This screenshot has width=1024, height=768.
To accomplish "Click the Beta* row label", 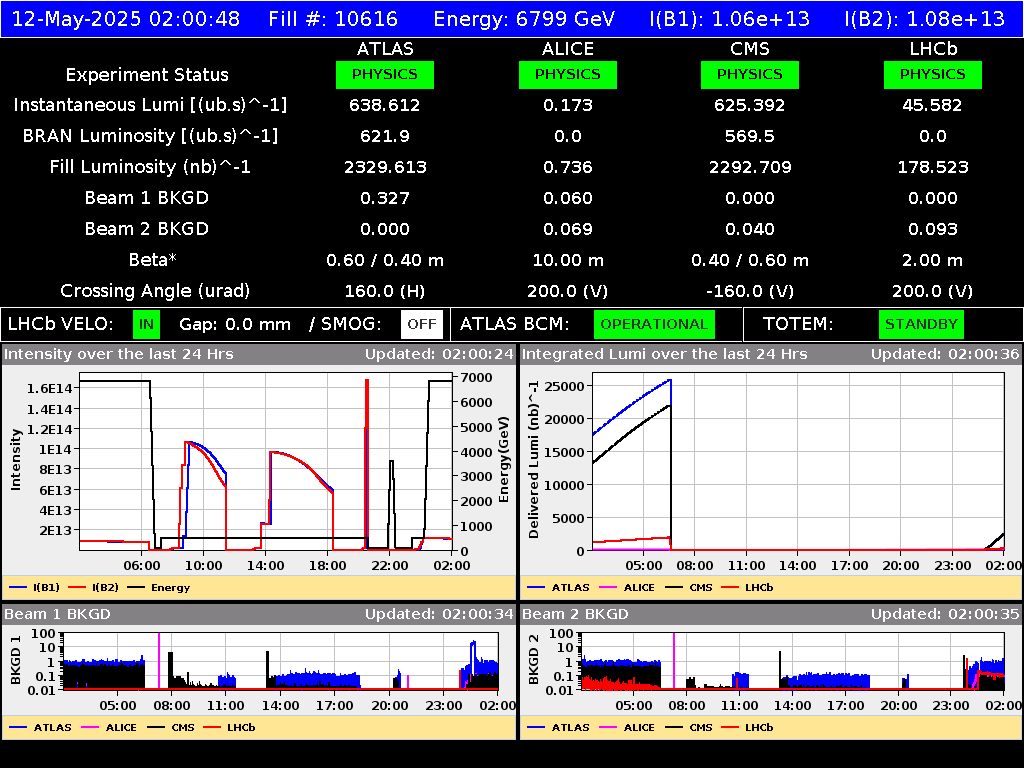I will [152, 260].
